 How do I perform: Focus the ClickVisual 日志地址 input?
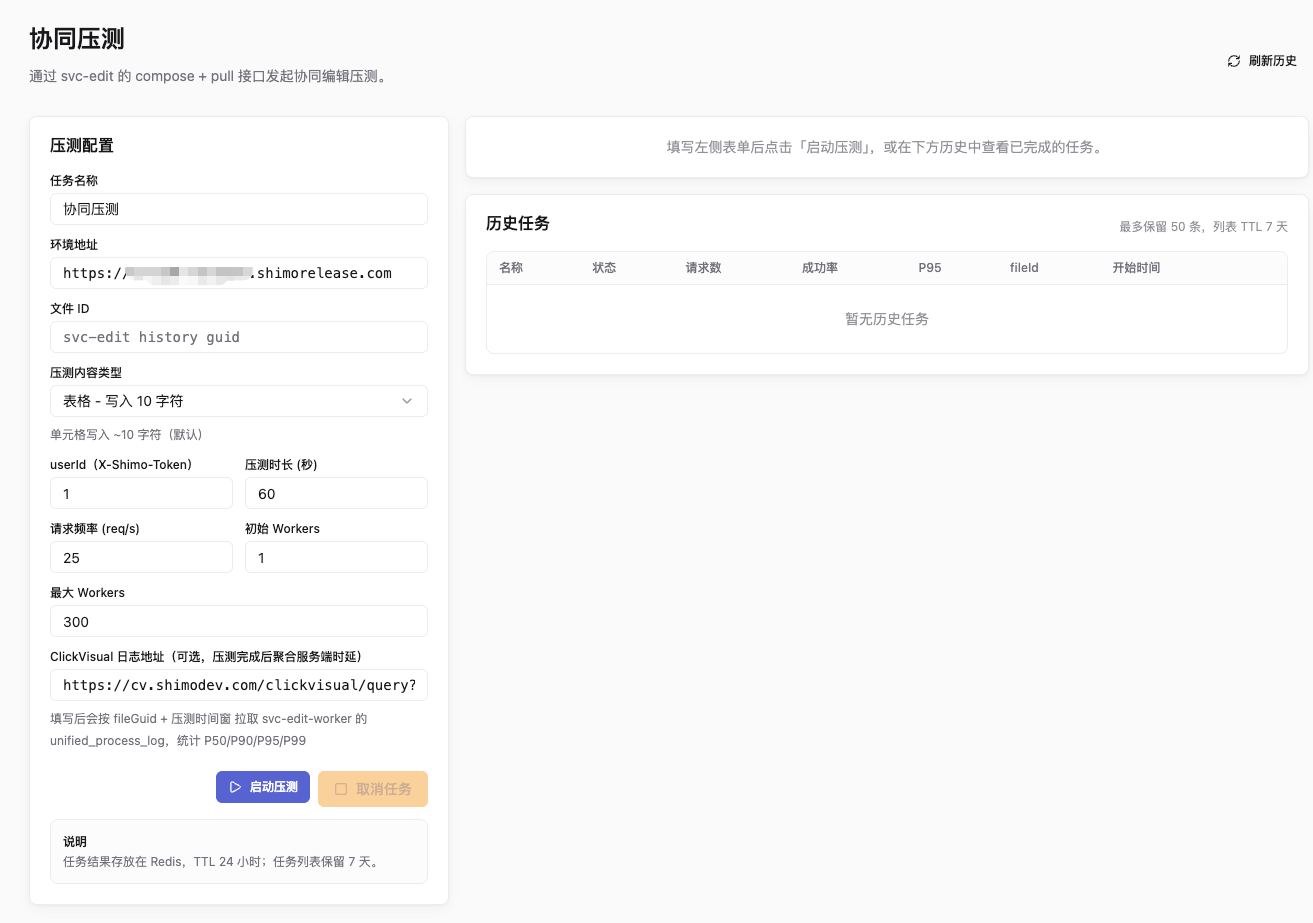click(x=239, y=685)
